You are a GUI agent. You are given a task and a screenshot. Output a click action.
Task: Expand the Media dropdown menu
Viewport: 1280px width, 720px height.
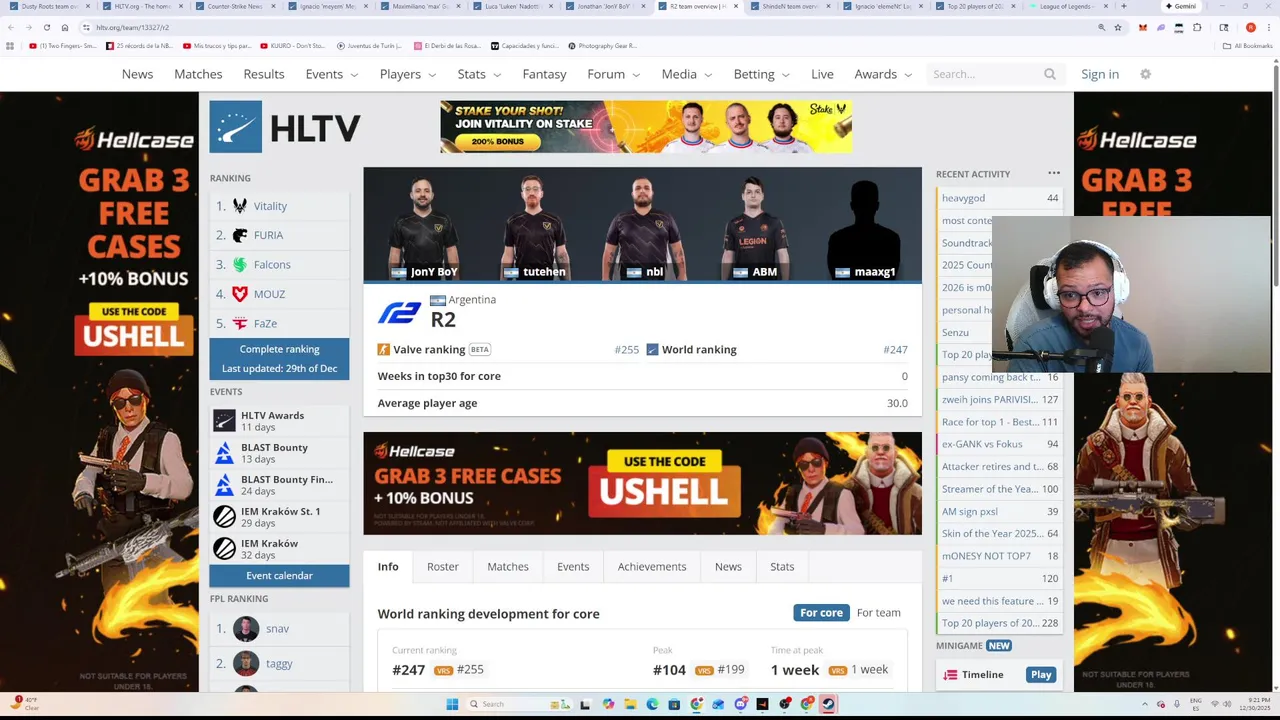click(x=687, y=74)
